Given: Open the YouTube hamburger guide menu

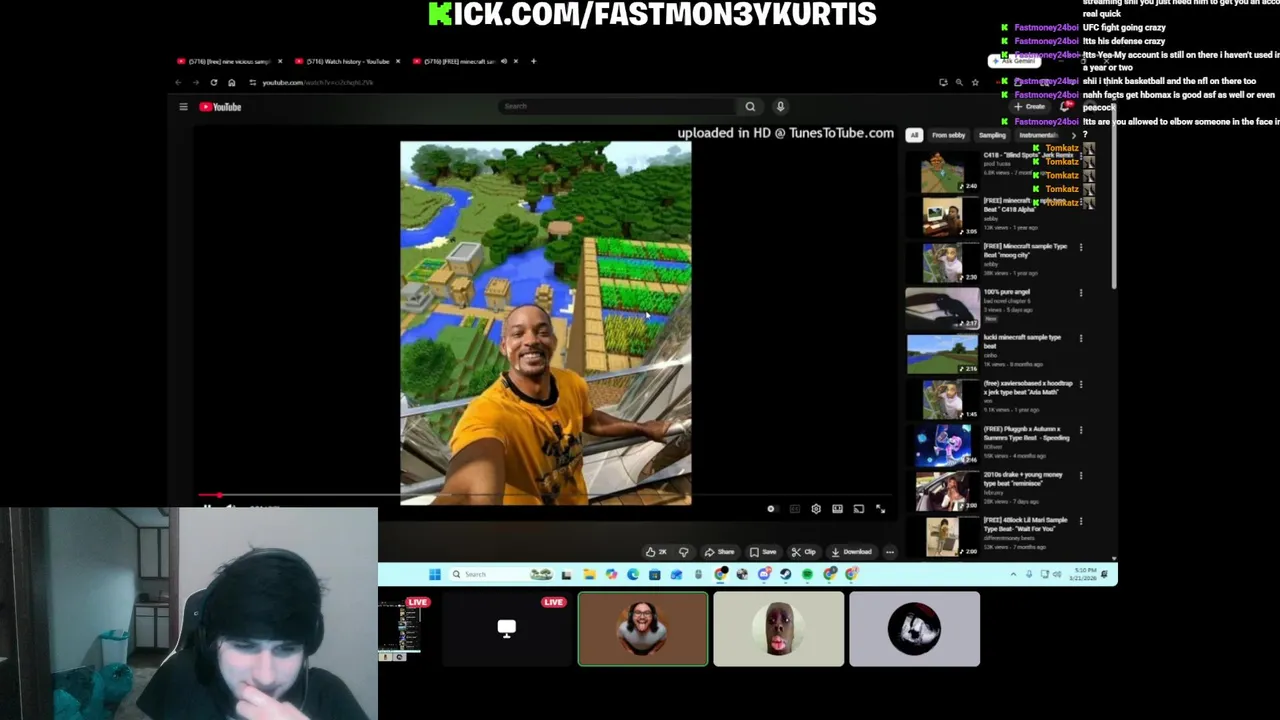Looking at the screenshot, I should (x=183, y=107).
